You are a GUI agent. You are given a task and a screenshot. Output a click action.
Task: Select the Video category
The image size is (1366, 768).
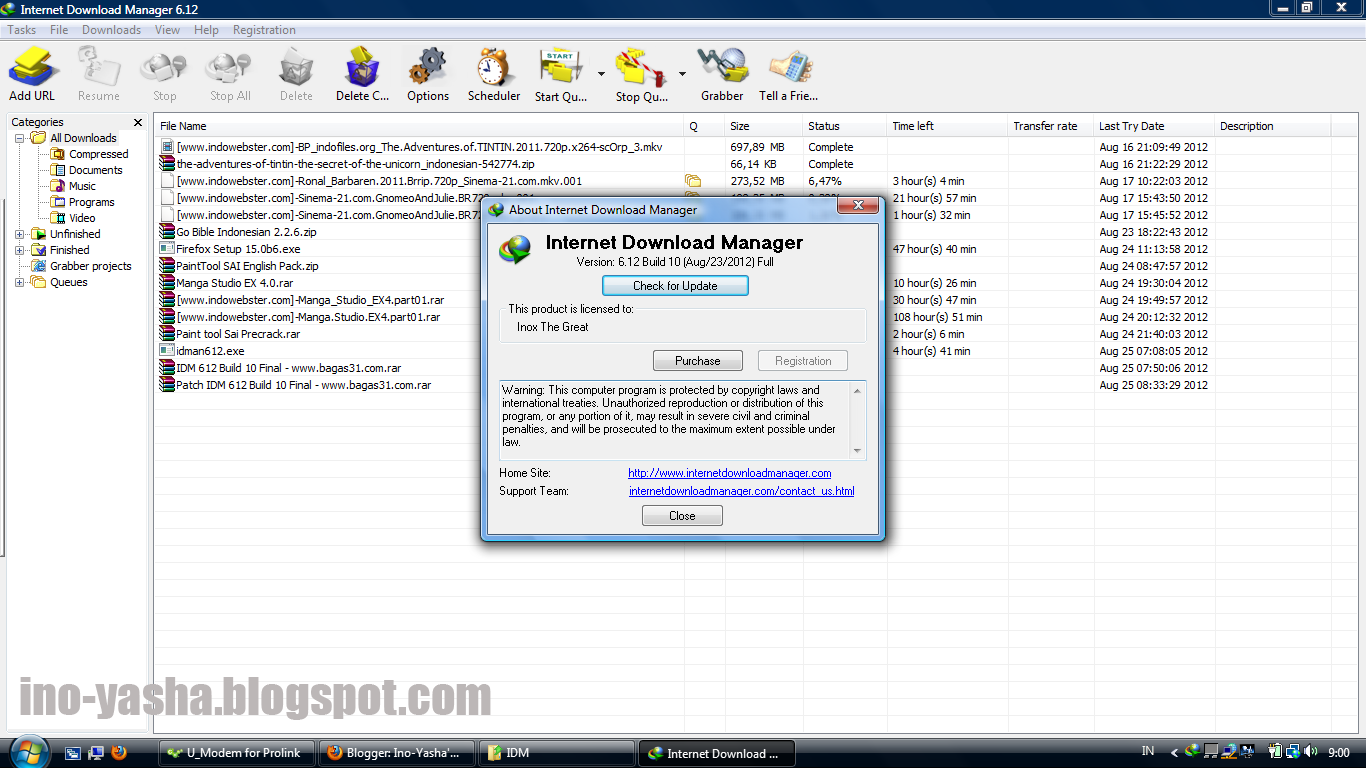(83, 218)
